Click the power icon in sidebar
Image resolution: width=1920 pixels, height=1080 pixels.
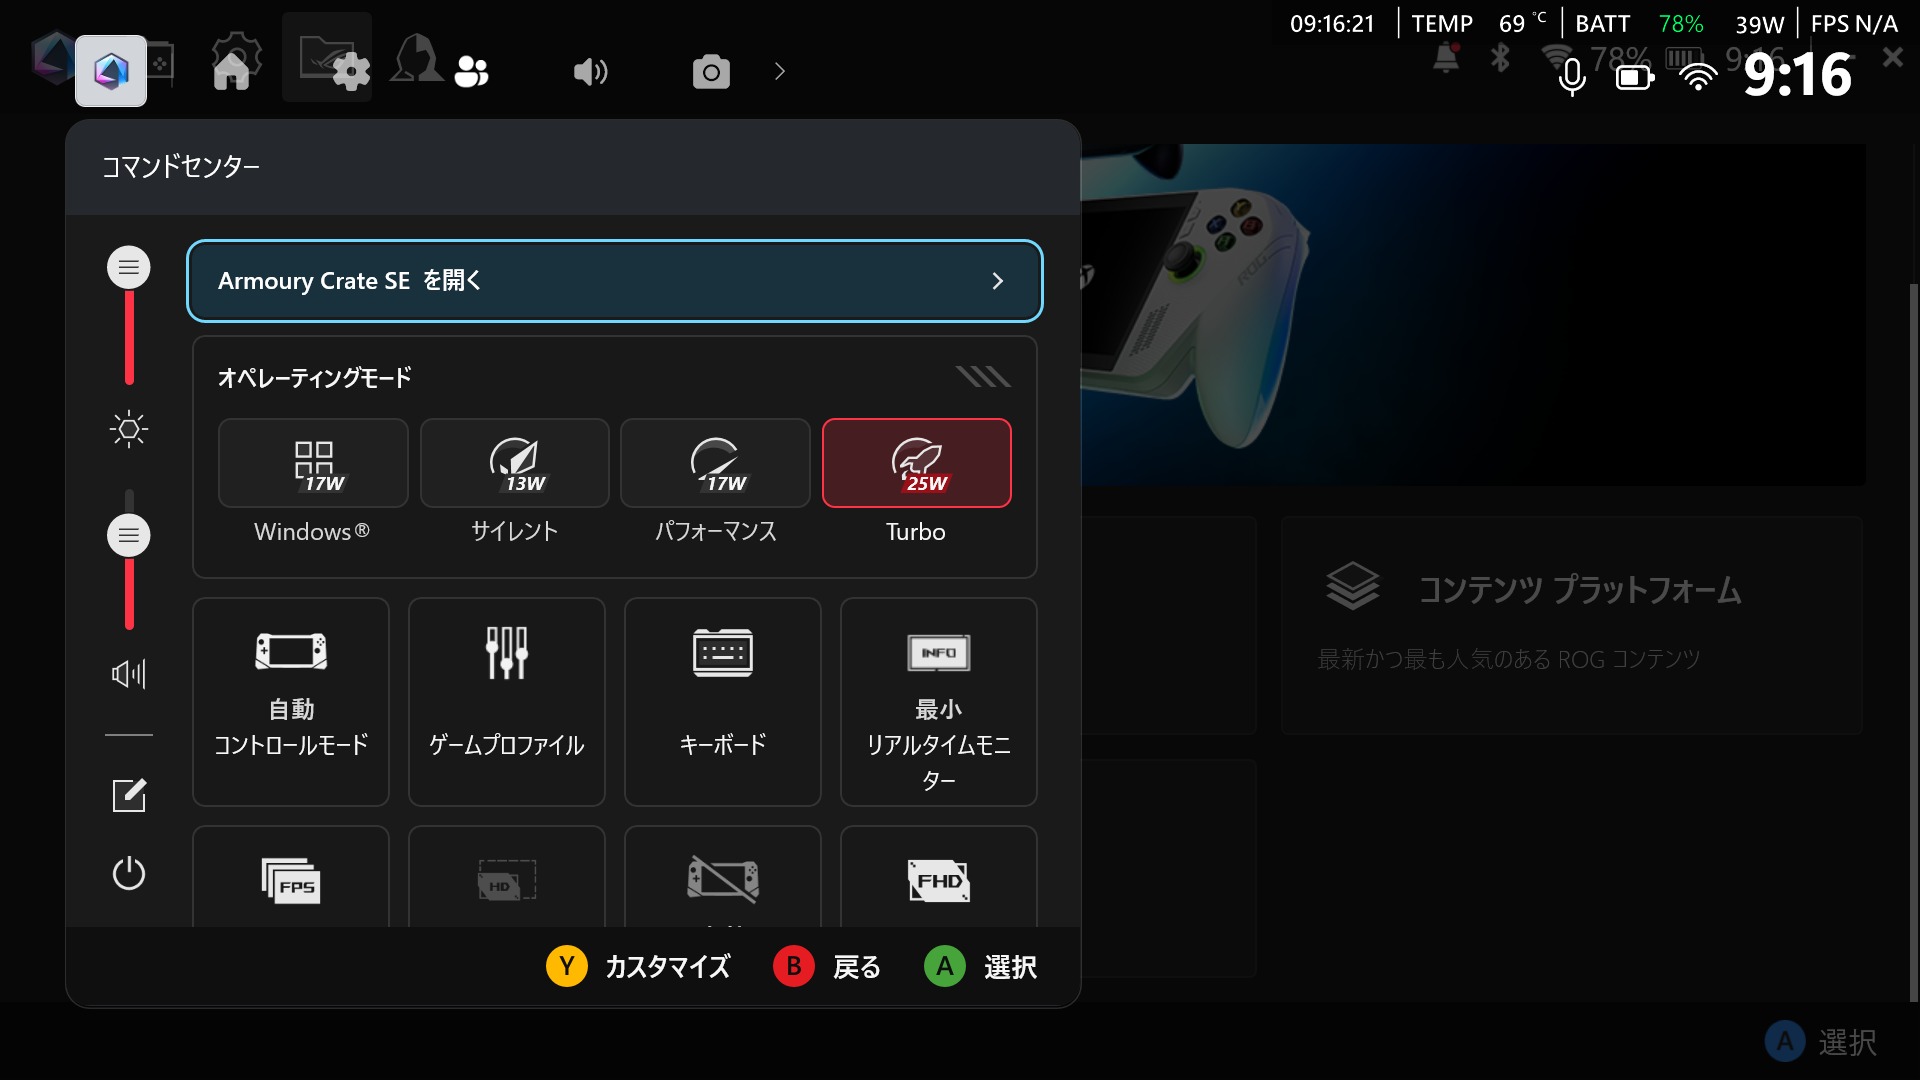(x=129, y=873)
